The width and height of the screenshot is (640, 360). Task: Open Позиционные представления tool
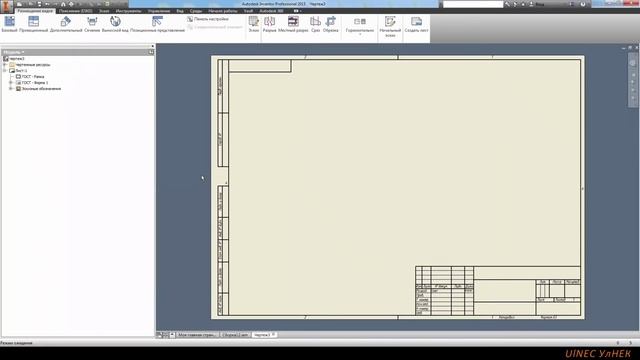157,24
